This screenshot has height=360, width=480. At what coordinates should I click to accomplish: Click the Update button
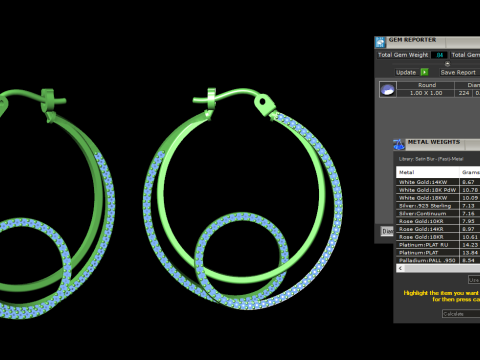[x=406, y=72]
